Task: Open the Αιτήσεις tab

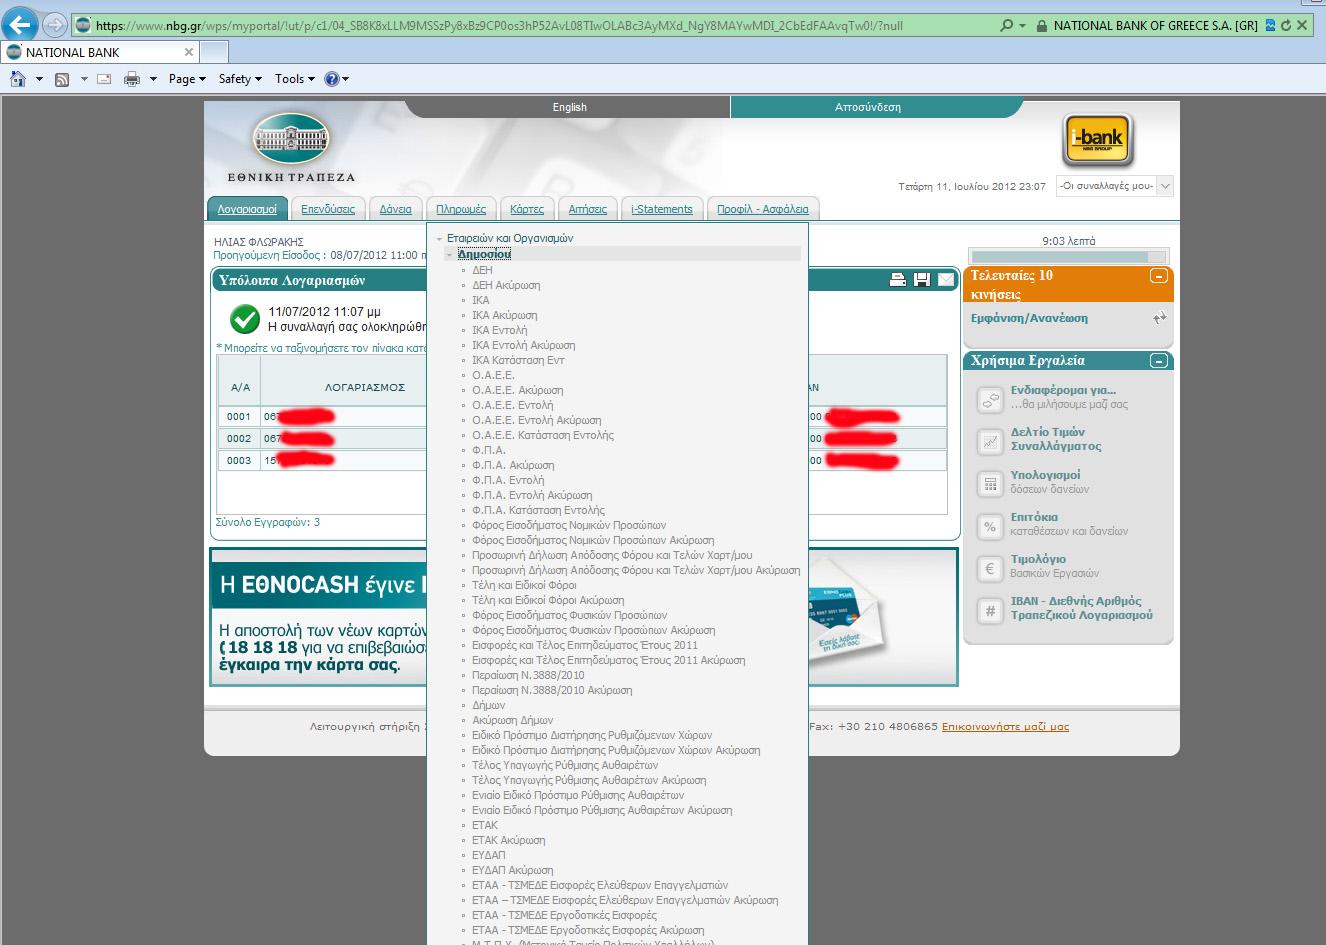Action: (x=588, y=209)
